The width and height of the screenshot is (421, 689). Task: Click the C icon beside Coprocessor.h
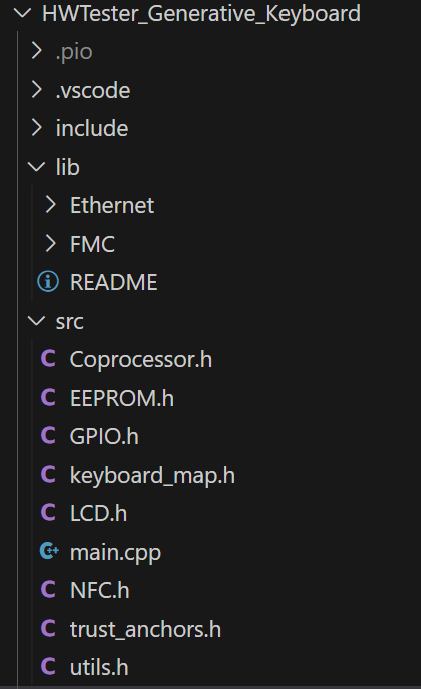(x=48, y=359)
